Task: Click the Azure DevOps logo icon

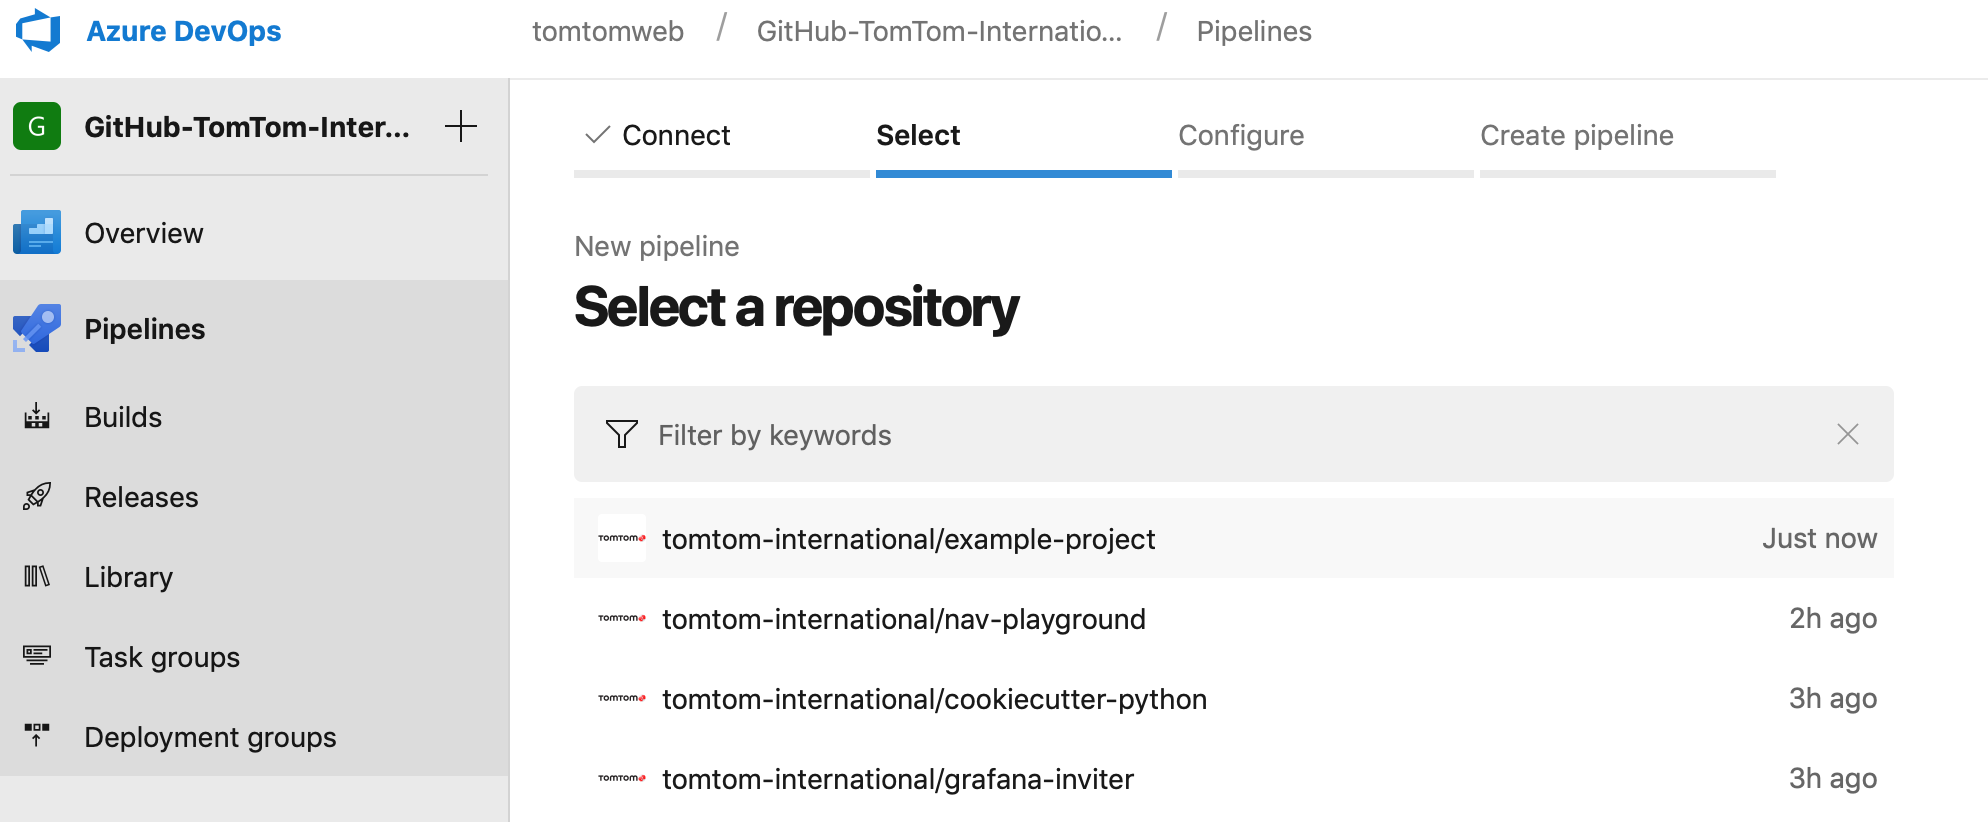Action: tap(38, 30)
